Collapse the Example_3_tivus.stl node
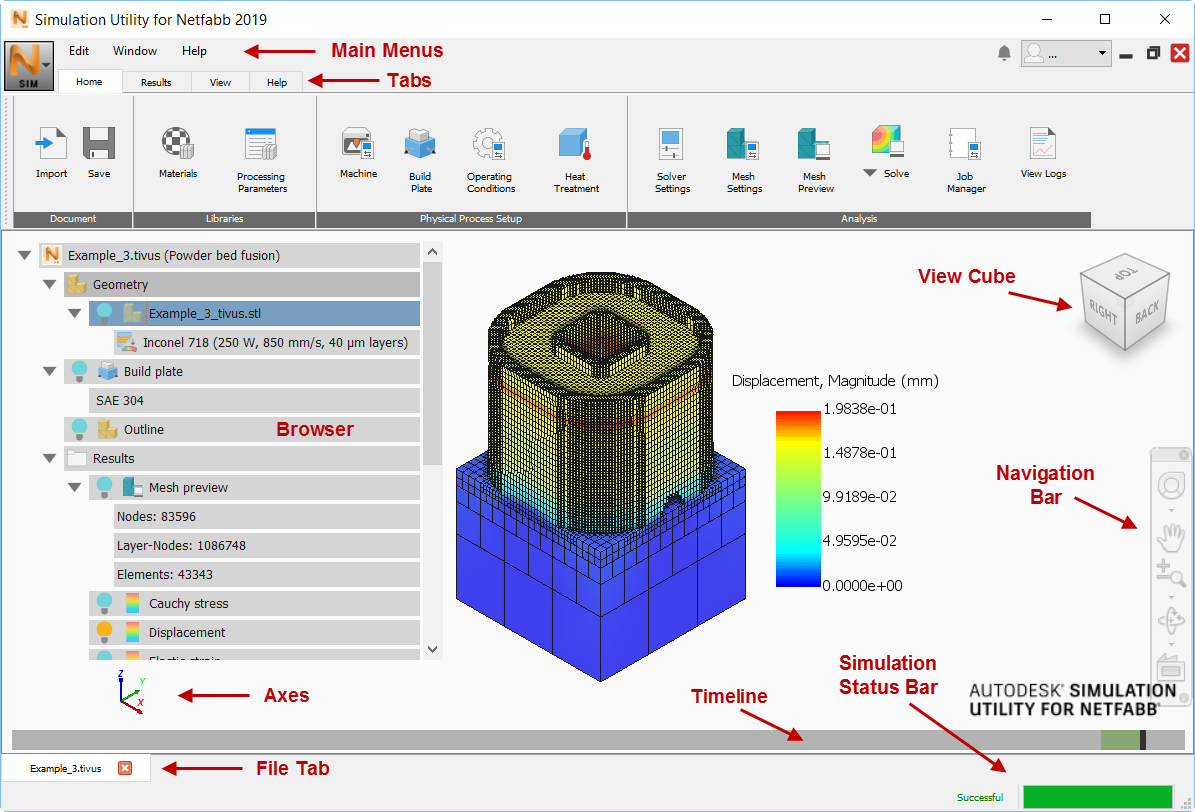This screenshot has width=1195, height=812. pyautogui.click(x=75, y=313)
